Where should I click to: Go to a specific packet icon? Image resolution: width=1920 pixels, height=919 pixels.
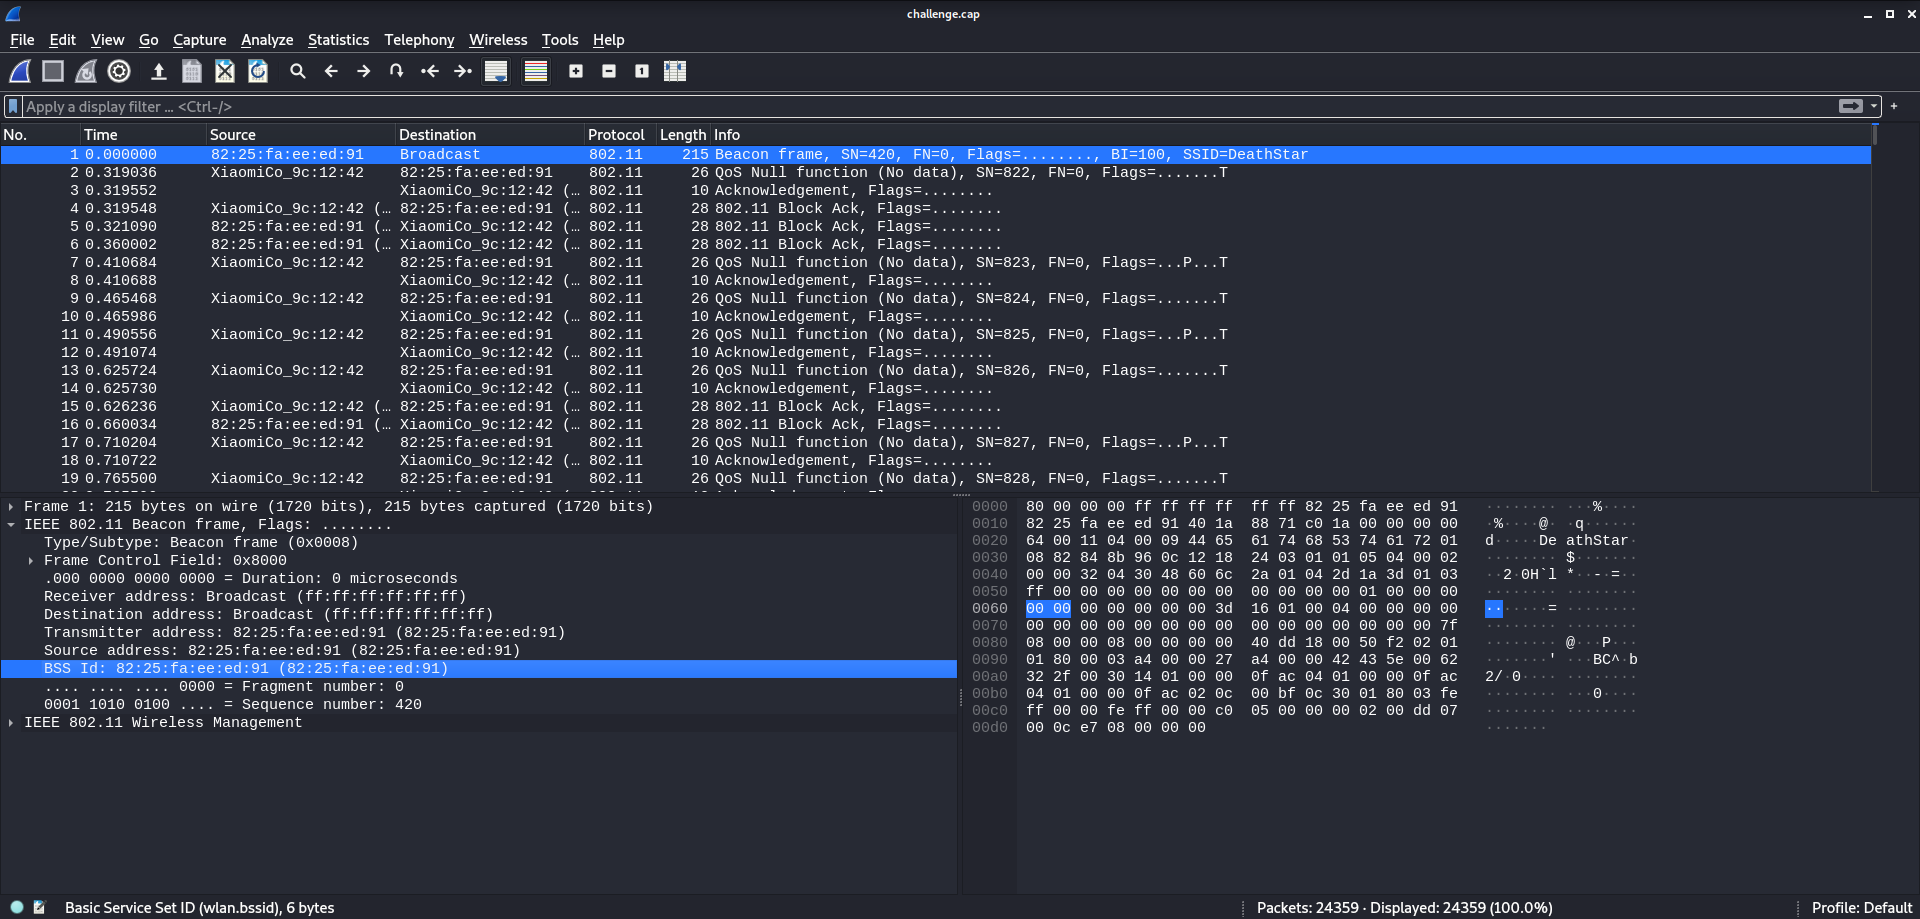(x=397, y=71)
